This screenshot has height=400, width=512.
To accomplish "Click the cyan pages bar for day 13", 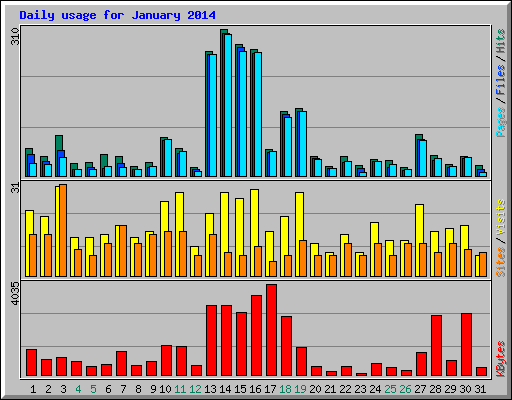I will (213, 115).
